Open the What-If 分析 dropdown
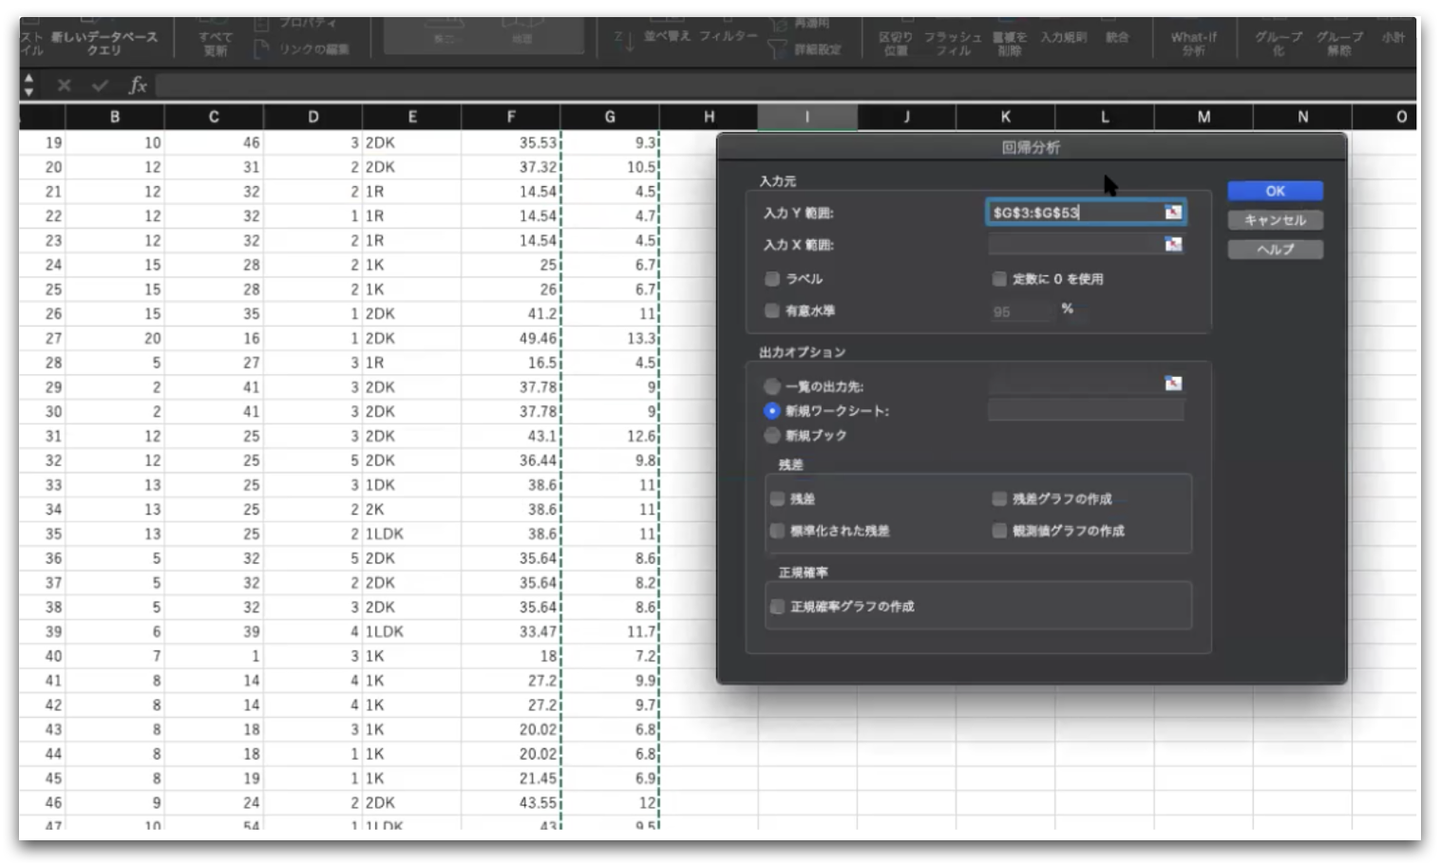Viewport: 1440px width, 864px height. tap(1193, 42)
